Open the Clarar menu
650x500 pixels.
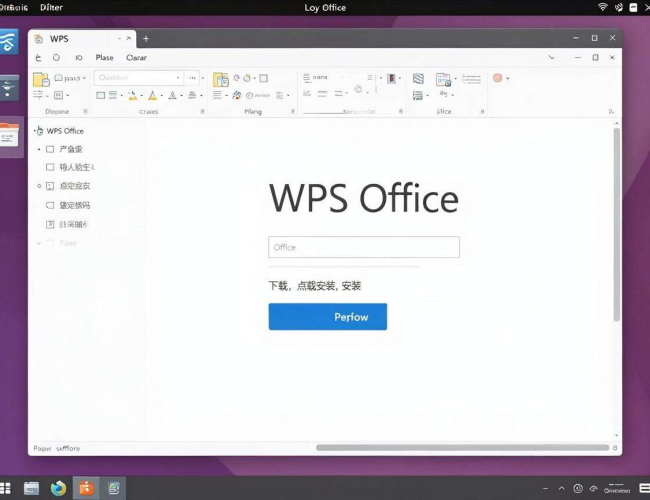point(136,58)
